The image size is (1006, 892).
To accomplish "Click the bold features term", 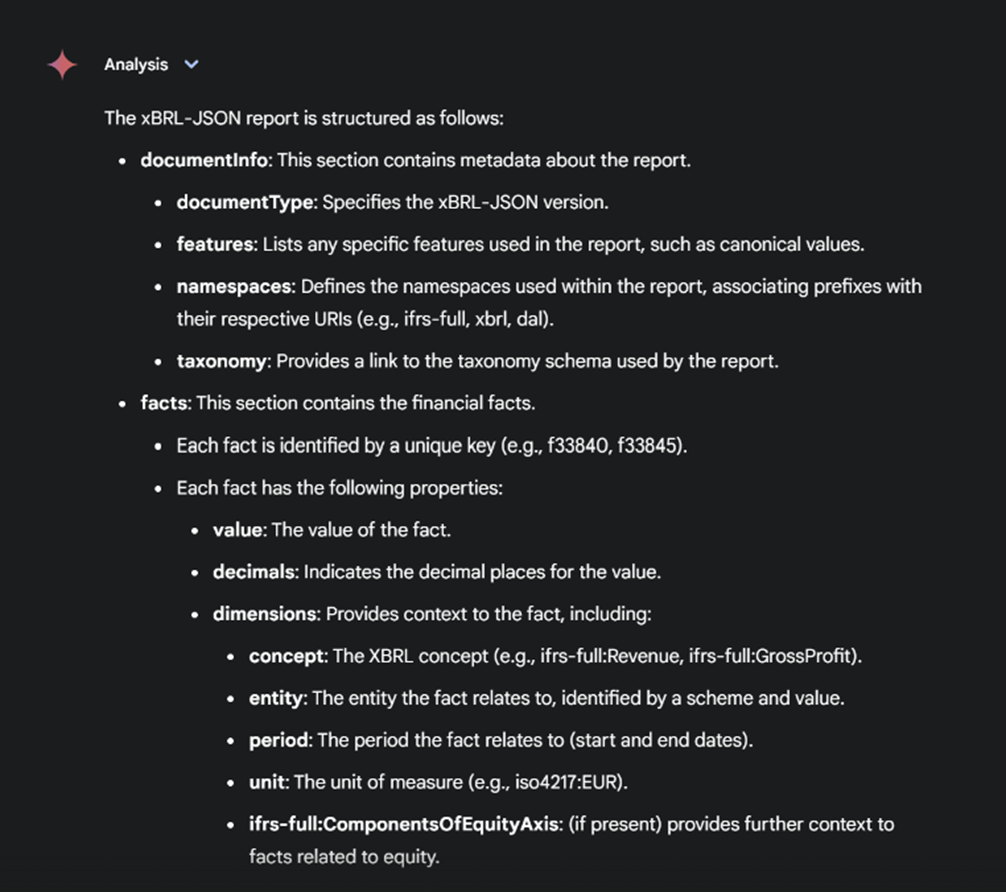I will coord(212,244).
